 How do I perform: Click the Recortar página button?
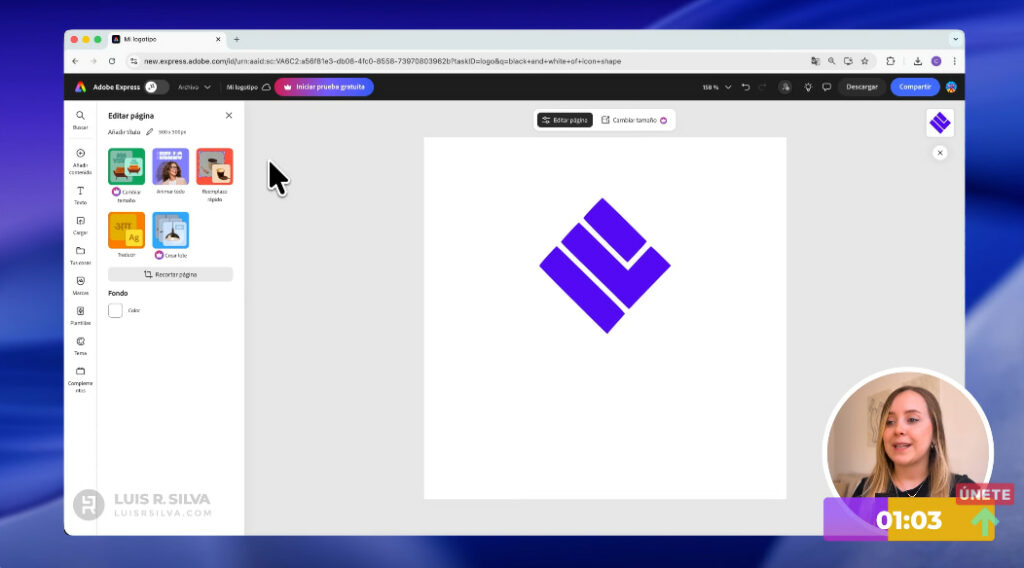(x=170, y=274)
